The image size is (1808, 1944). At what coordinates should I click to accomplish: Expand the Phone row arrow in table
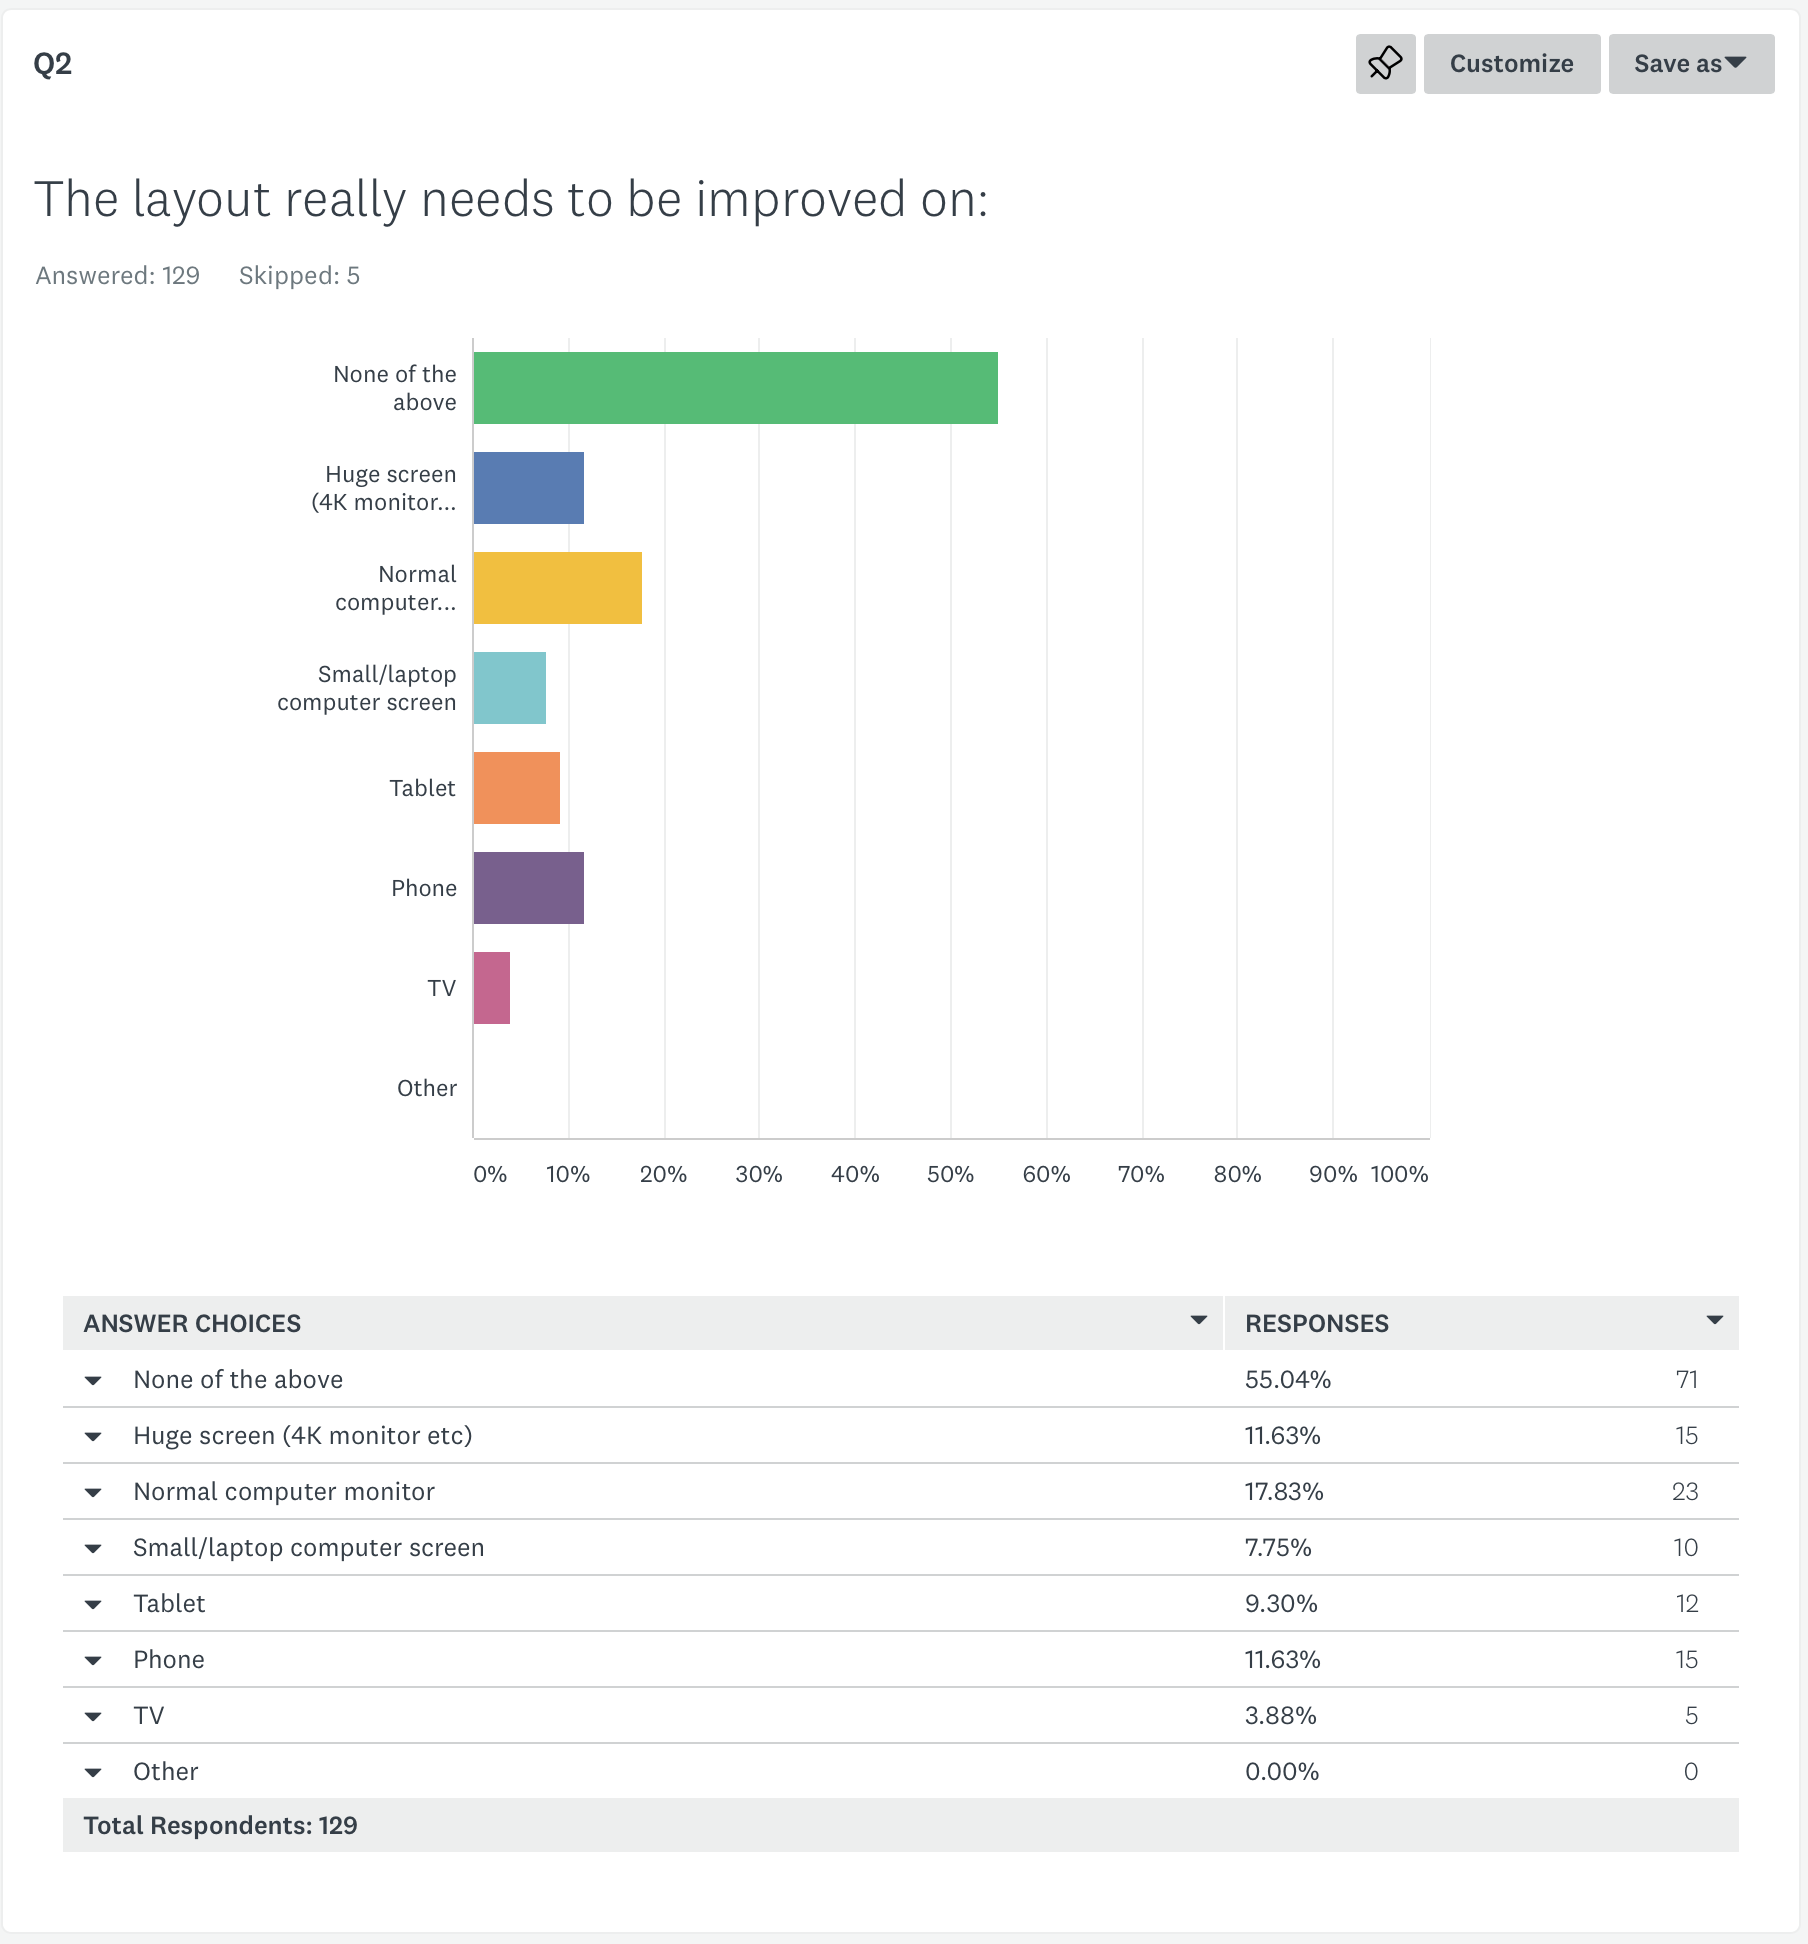tap(93, 1660)
